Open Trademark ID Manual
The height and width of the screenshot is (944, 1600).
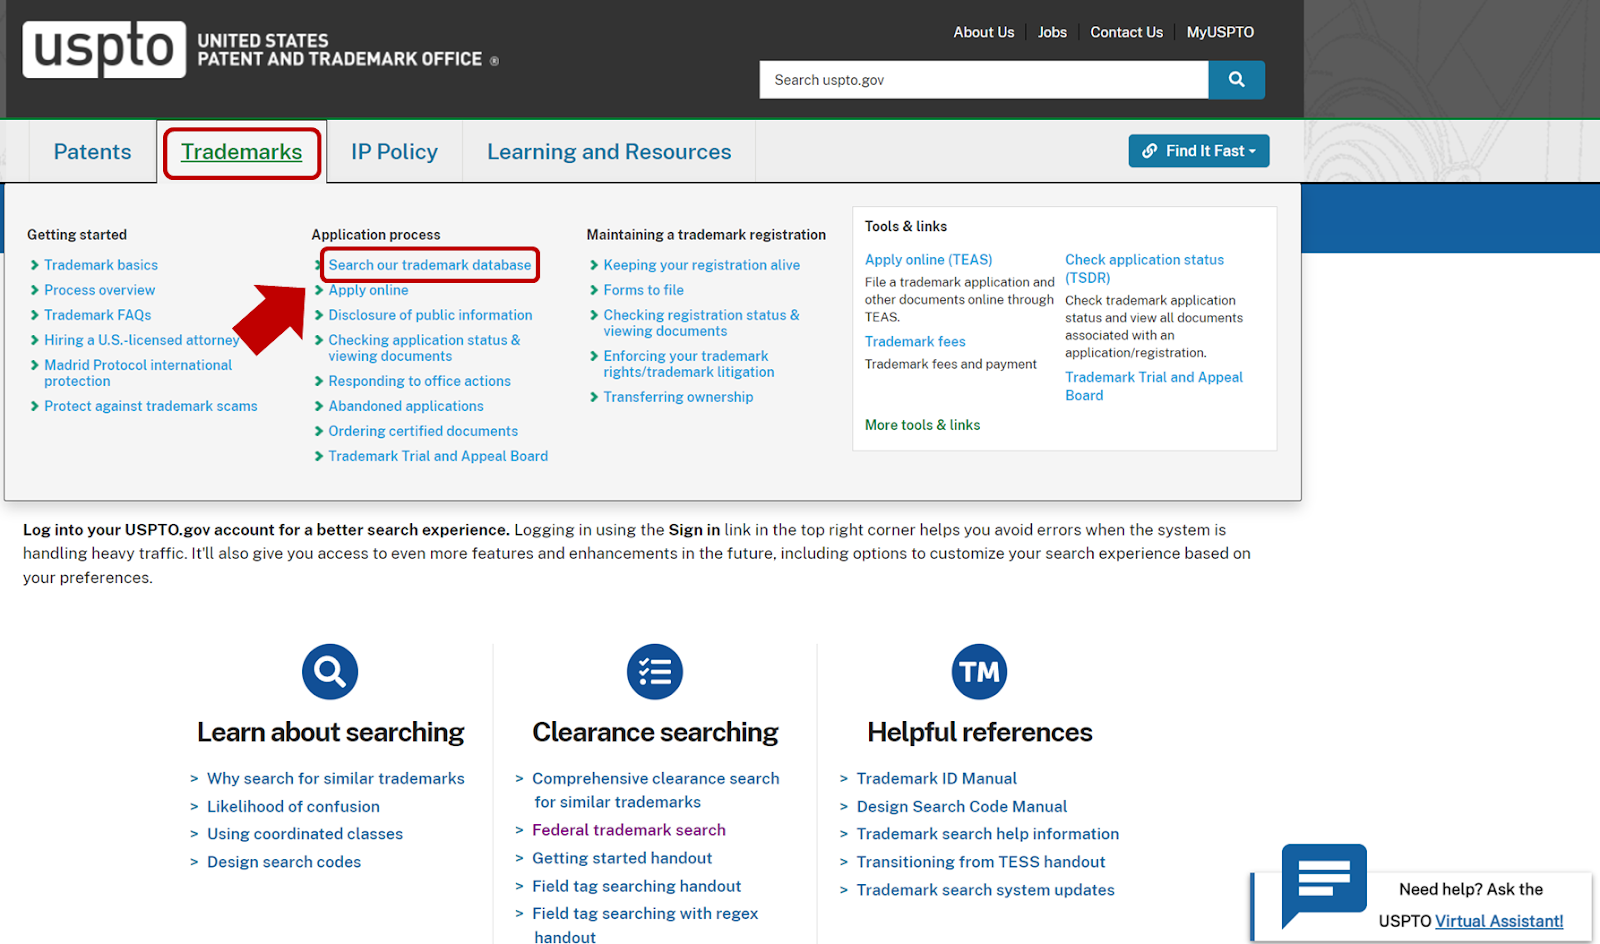click(936, 778)
